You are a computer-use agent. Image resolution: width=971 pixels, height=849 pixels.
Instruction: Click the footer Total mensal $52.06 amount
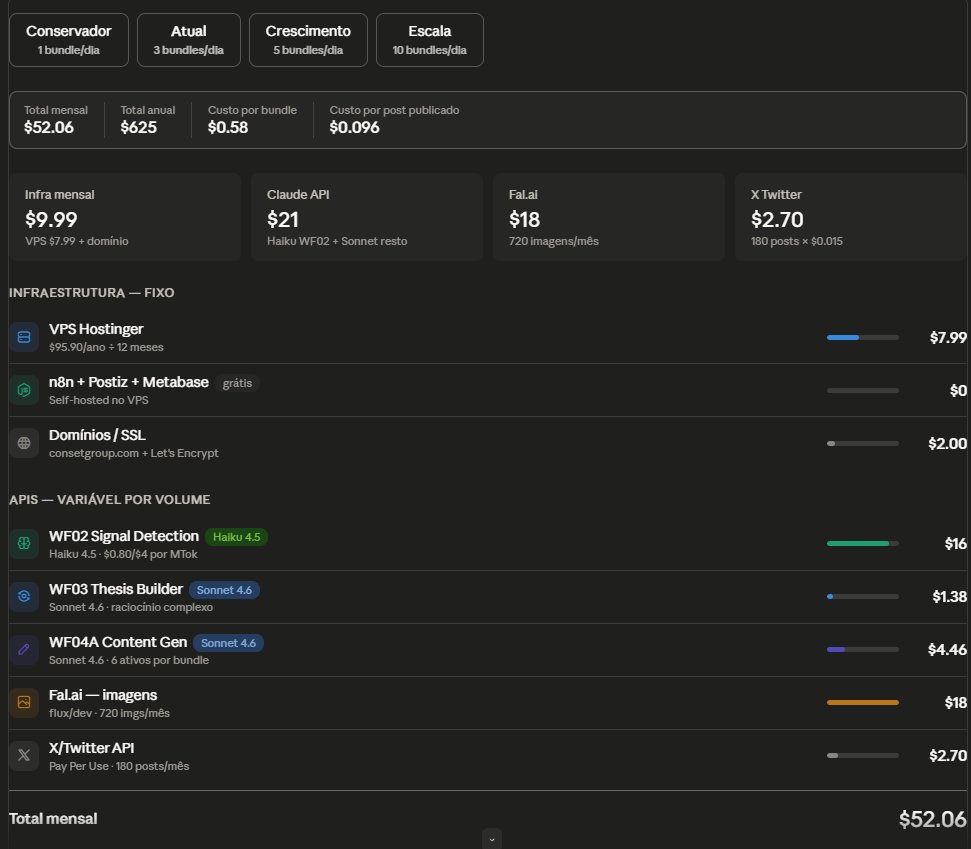933,819
